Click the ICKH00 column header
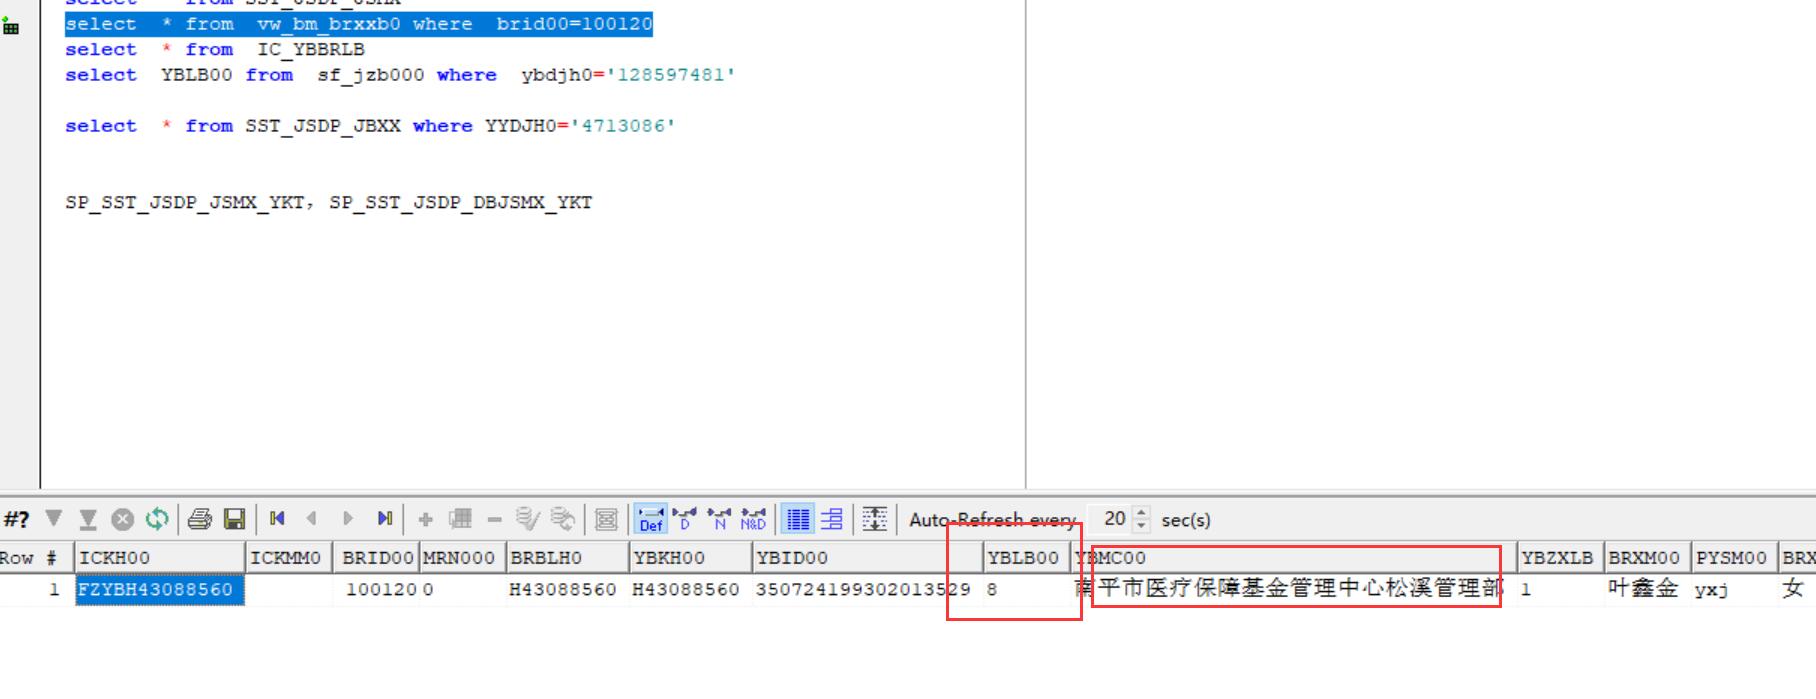 160,558
